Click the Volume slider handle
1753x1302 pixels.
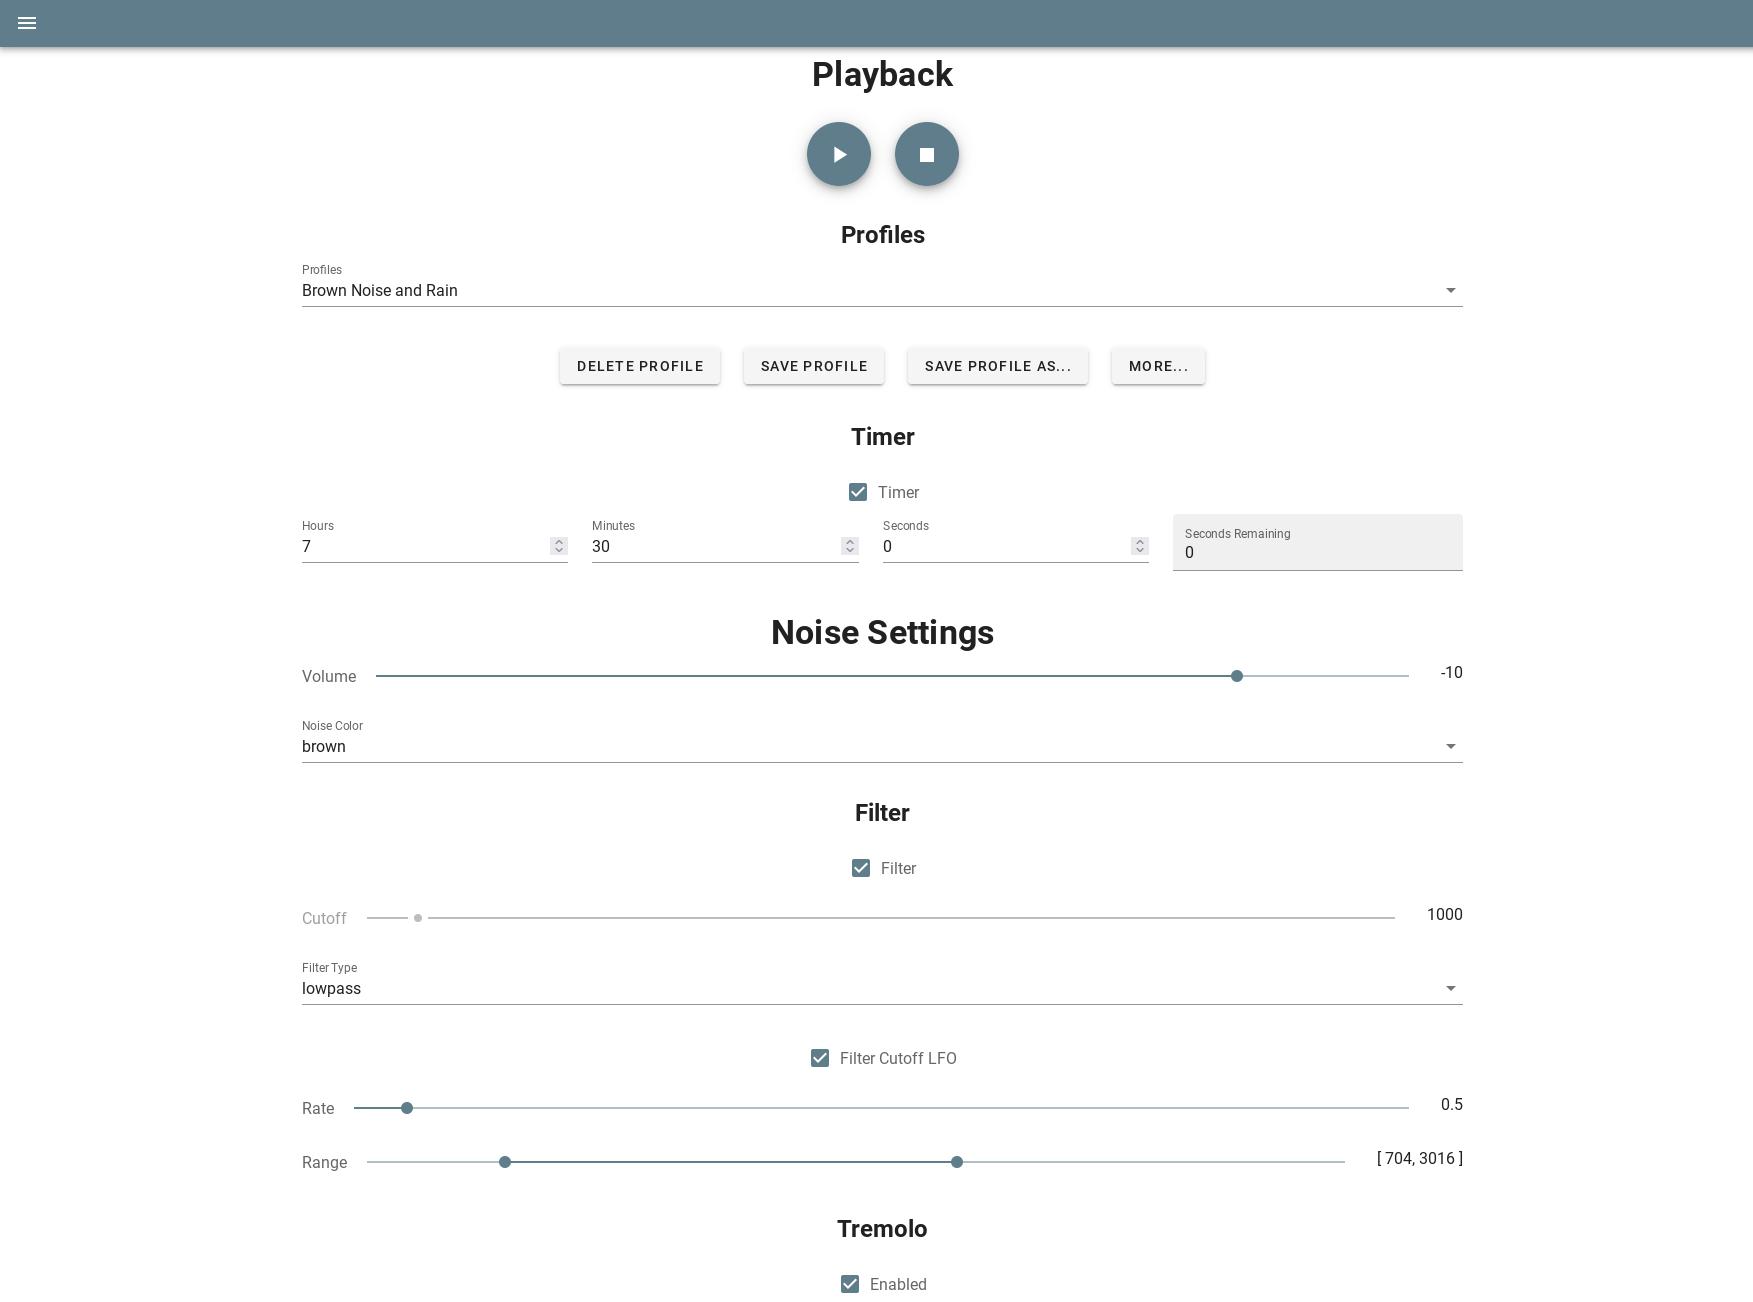click(x=1237, y=676)
